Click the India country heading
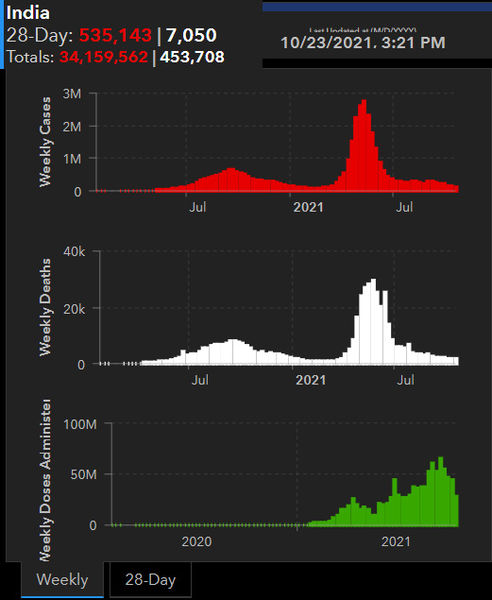This screenshot has height=600, width=492. tap(28, 13)
